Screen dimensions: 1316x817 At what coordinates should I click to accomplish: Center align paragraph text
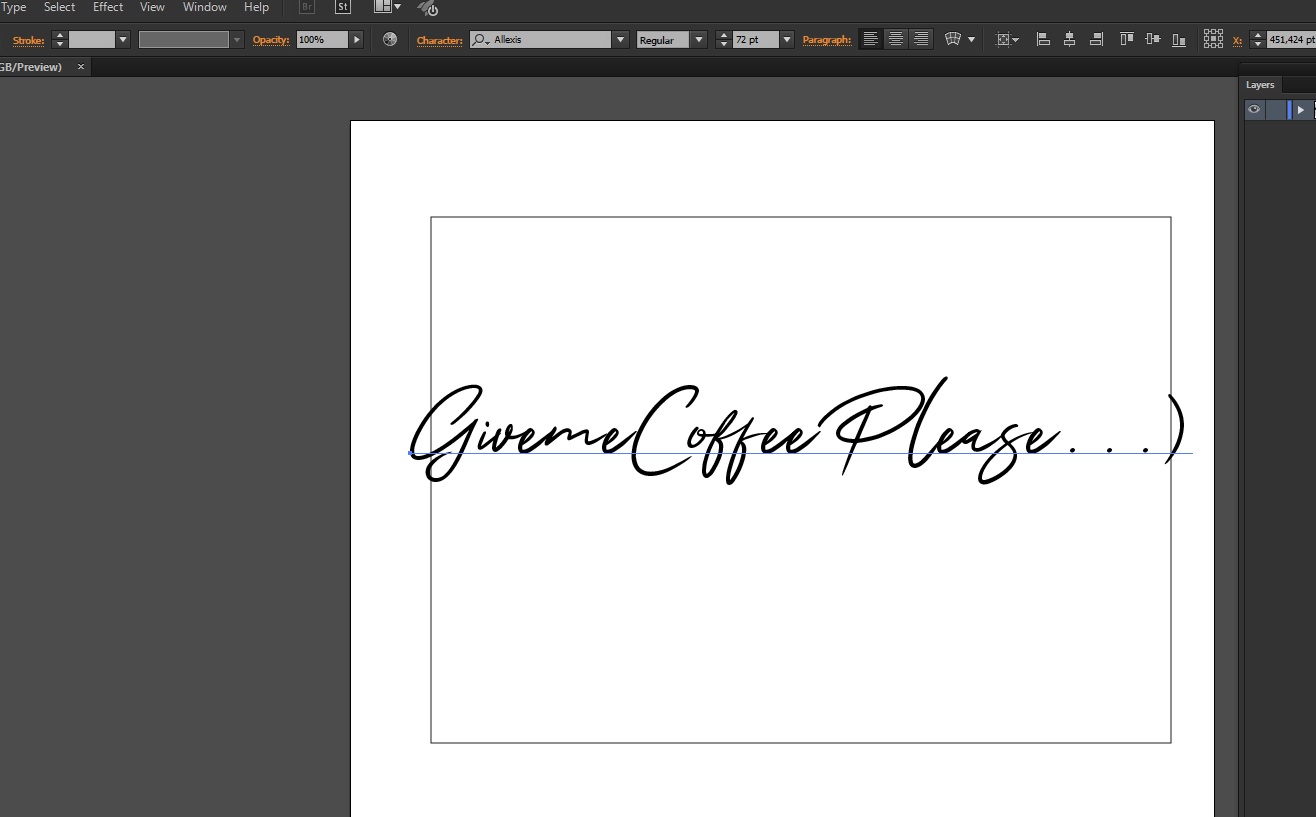pos(896,39)
